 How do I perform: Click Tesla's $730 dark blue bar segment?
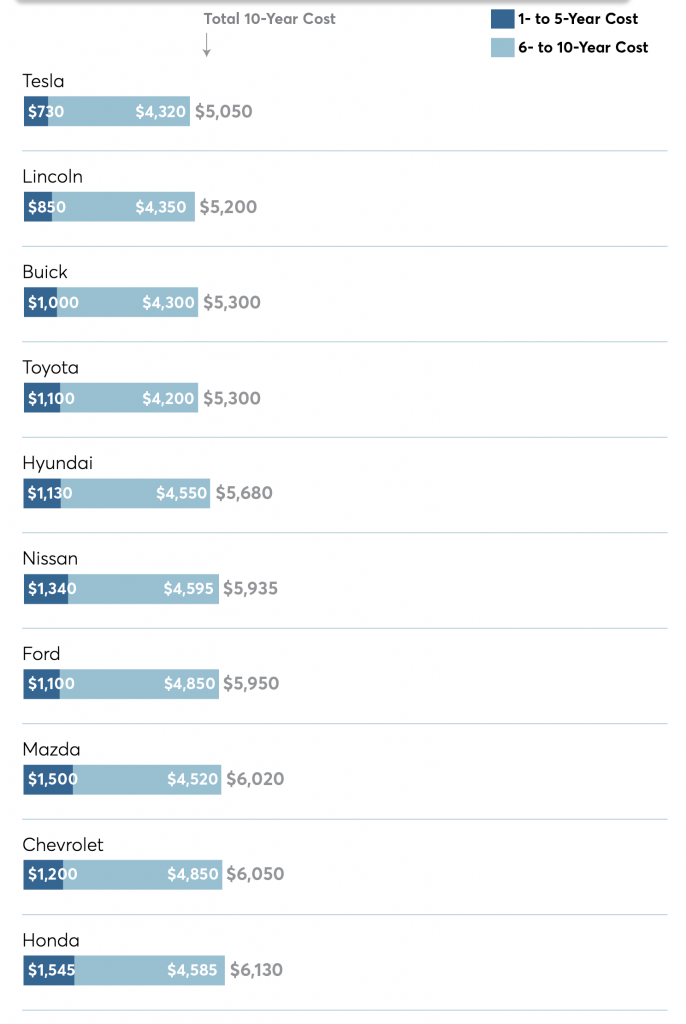click(36, 112)
